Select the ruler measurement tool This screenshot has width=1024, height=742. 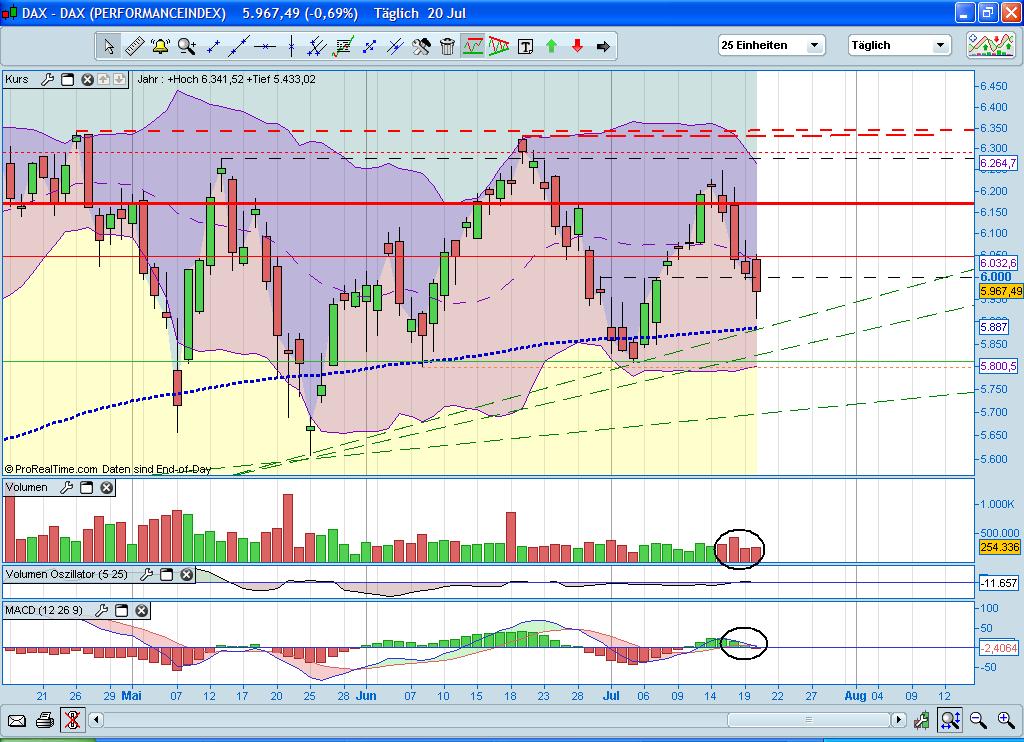click(135, 46)
